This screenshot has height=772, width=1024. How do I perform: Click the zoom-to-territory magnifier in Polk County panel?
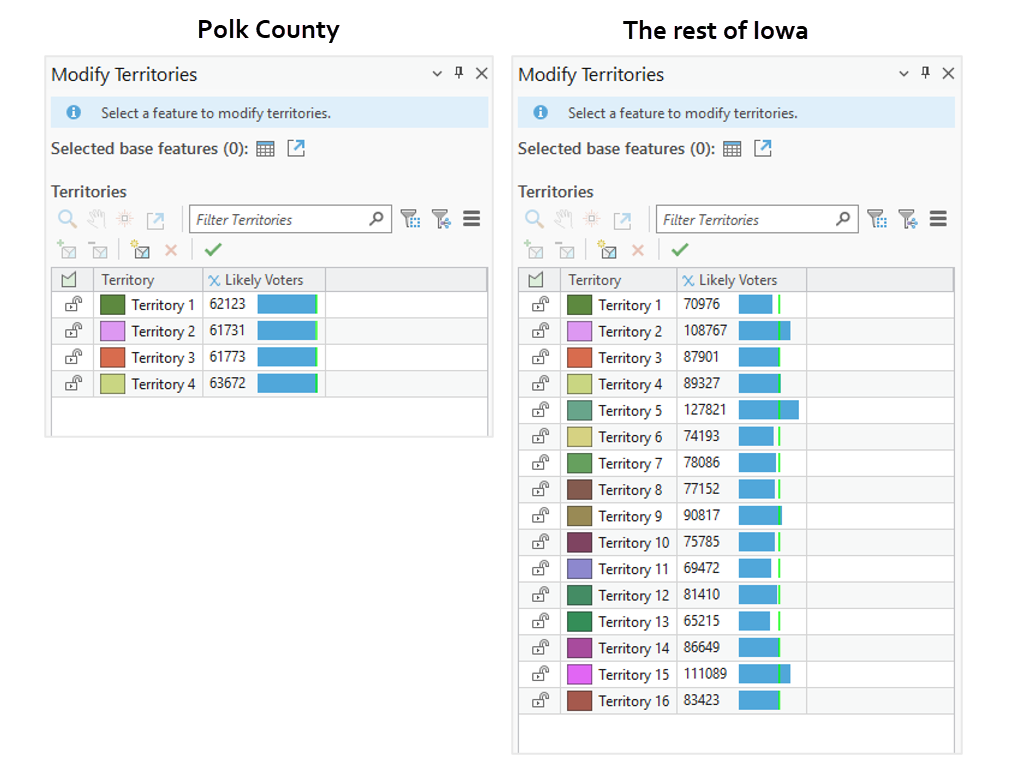(x=67, y=219)
